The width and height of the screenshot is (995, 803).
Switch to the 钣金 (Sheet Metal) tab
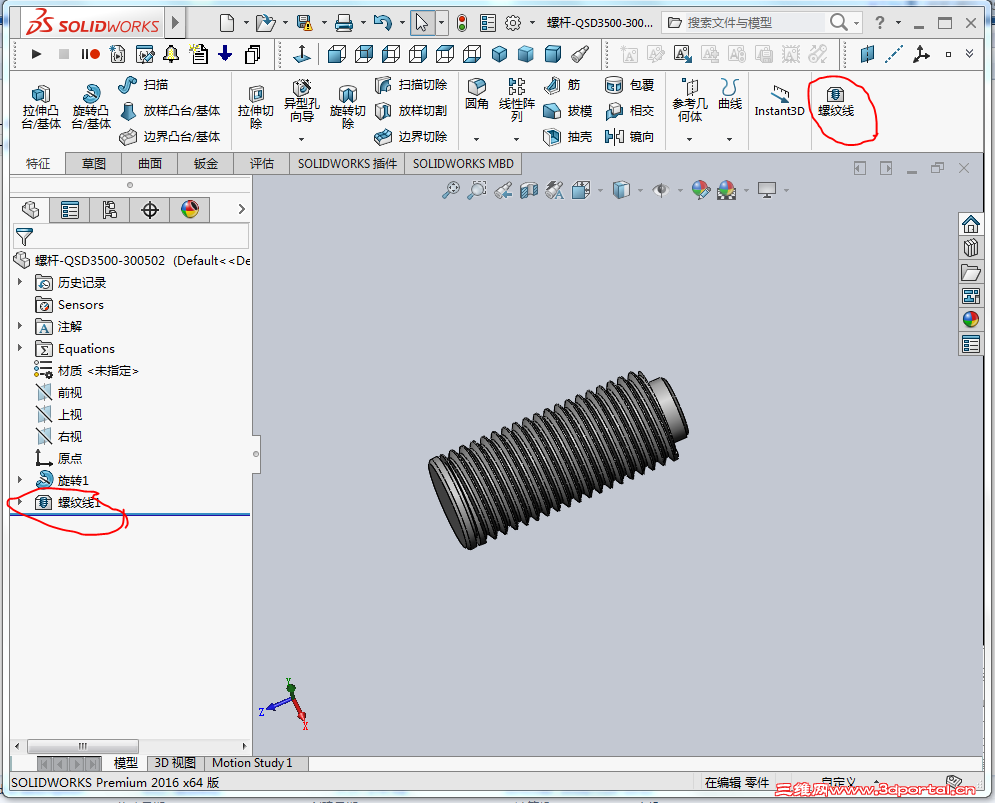coord(206,164)
